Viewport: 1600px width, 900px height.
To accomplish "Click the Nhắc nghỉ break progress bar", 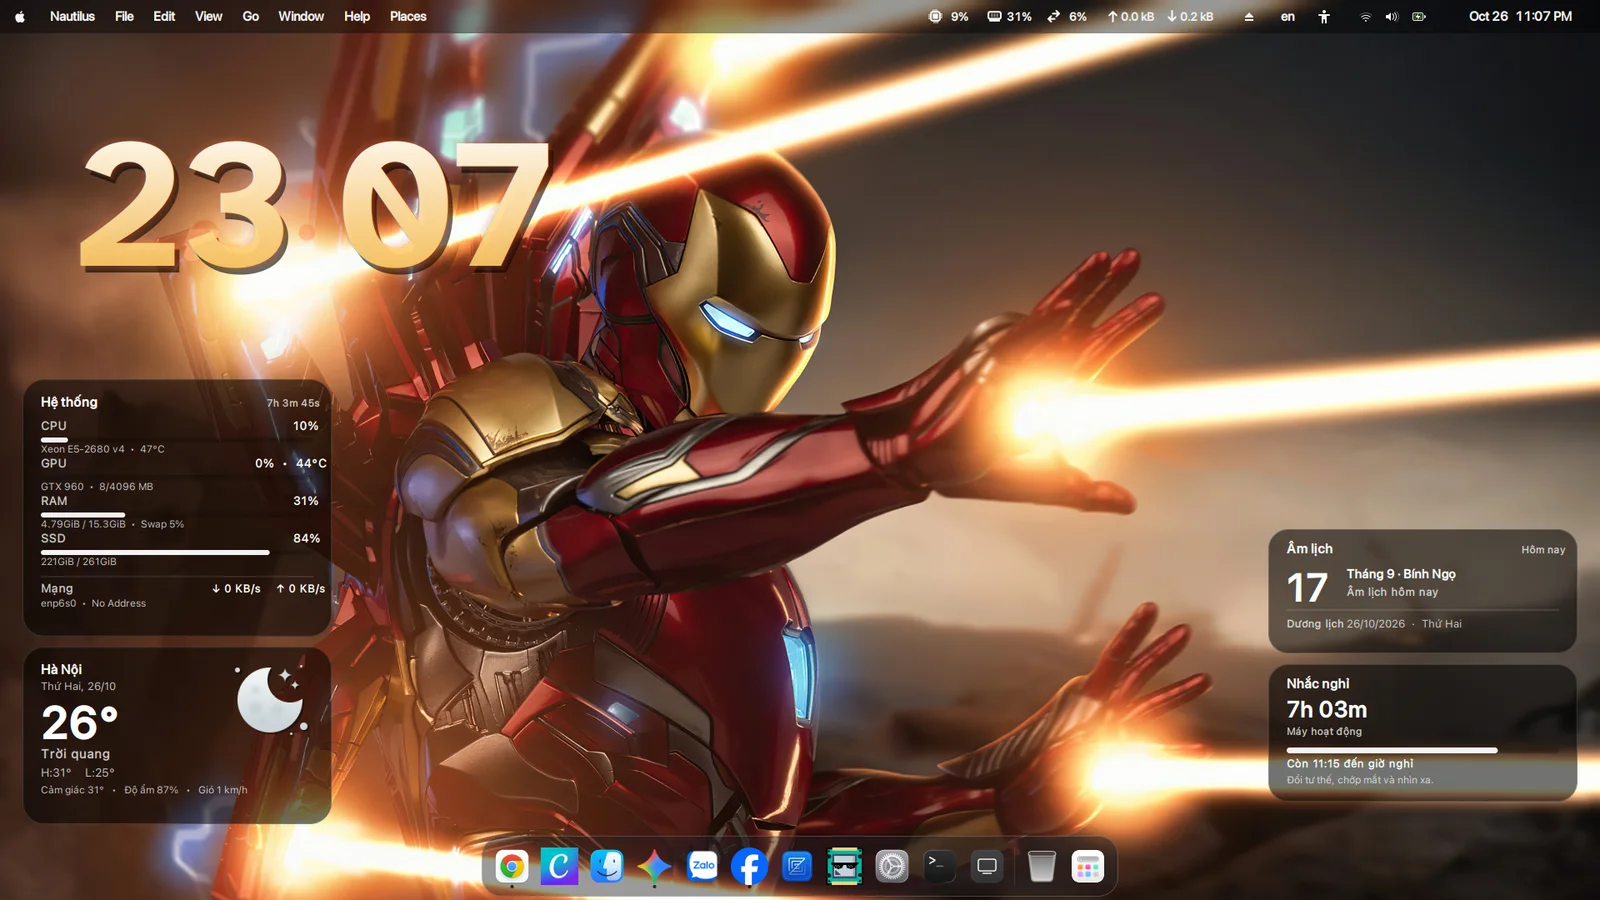I will point(1422,750).
